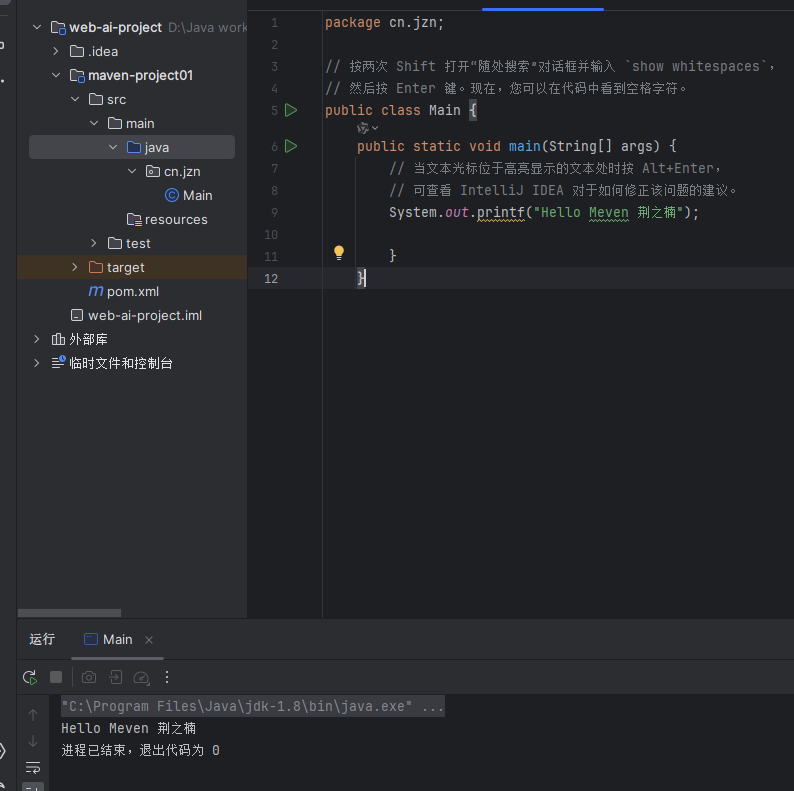Click the scroll up arrow in console
794x791 pixels.
(33, 715)
